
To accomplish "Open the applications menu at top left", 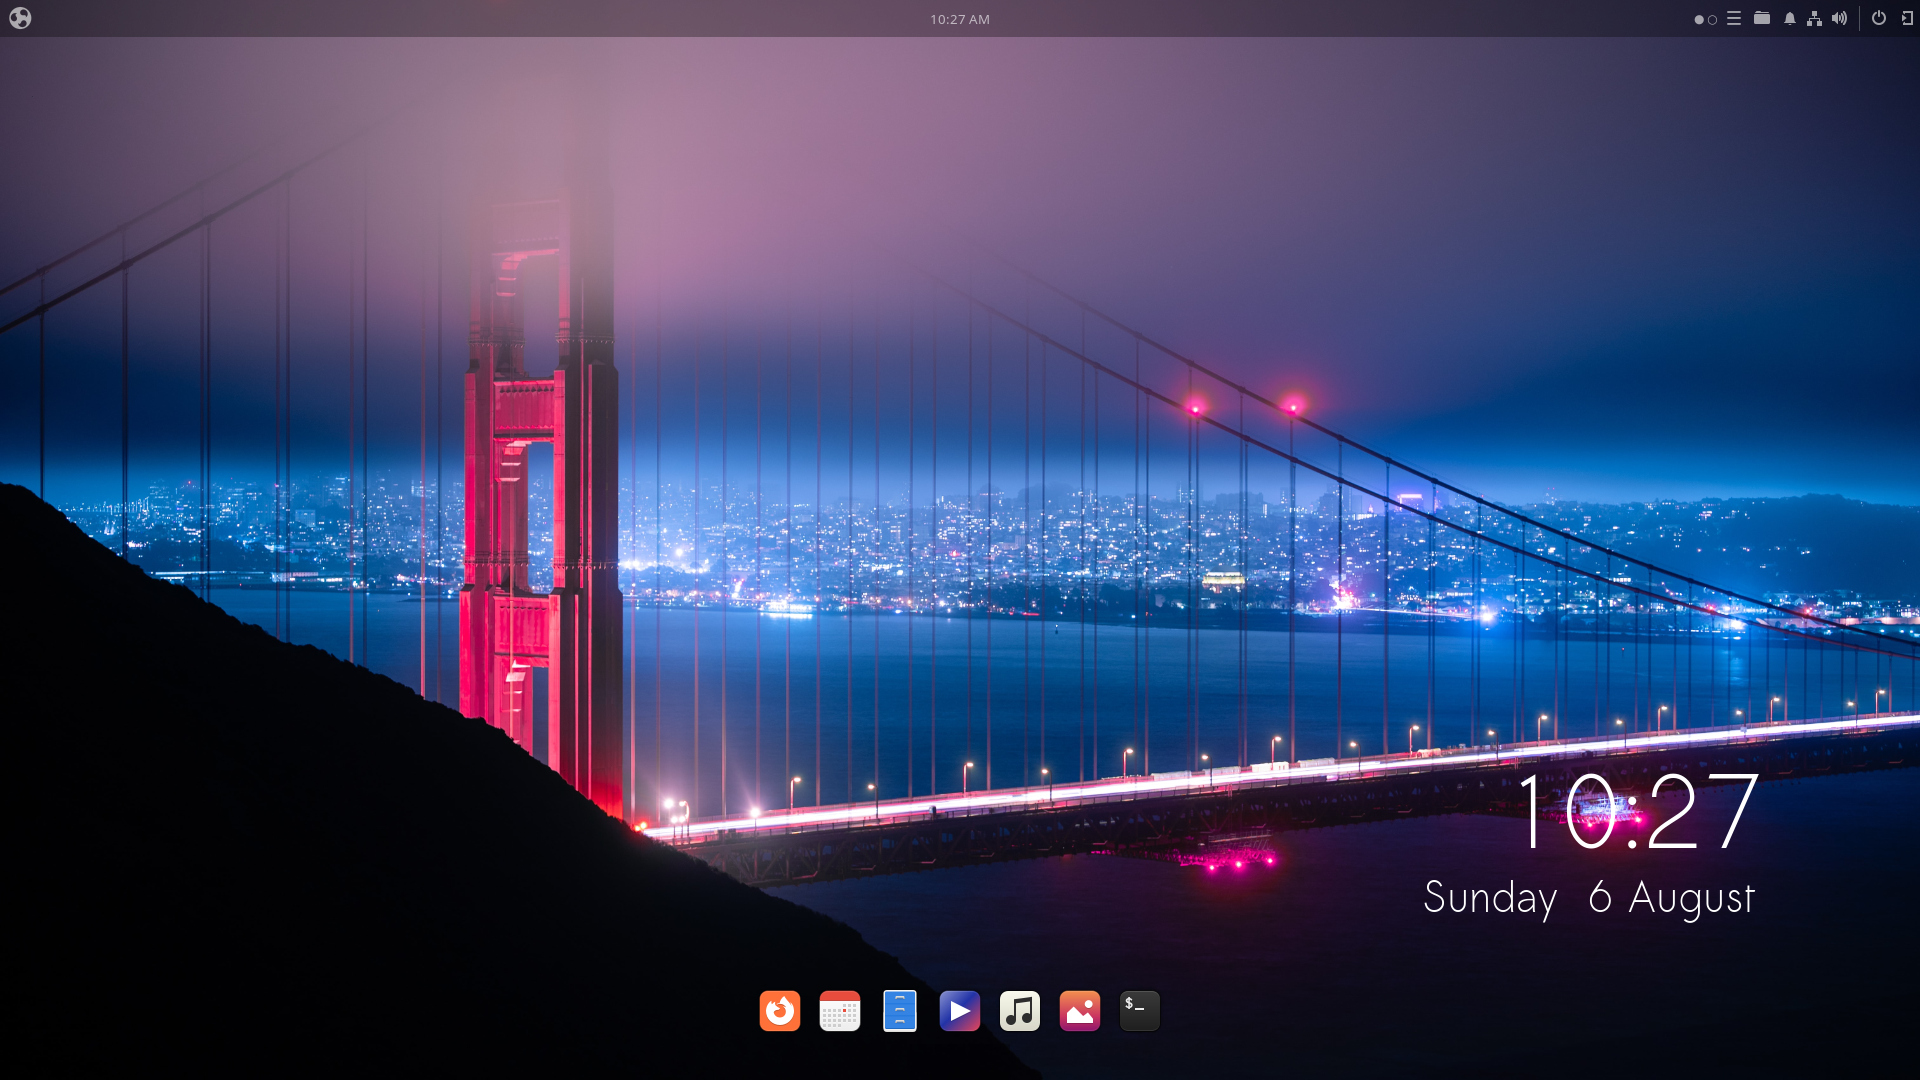I will (21, 18).
